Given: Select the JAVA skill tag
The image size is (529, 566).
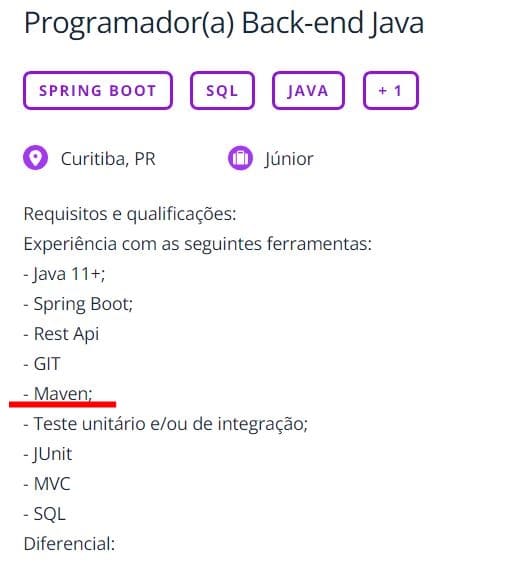Looking at the screenshot, I should coord(308,90).
